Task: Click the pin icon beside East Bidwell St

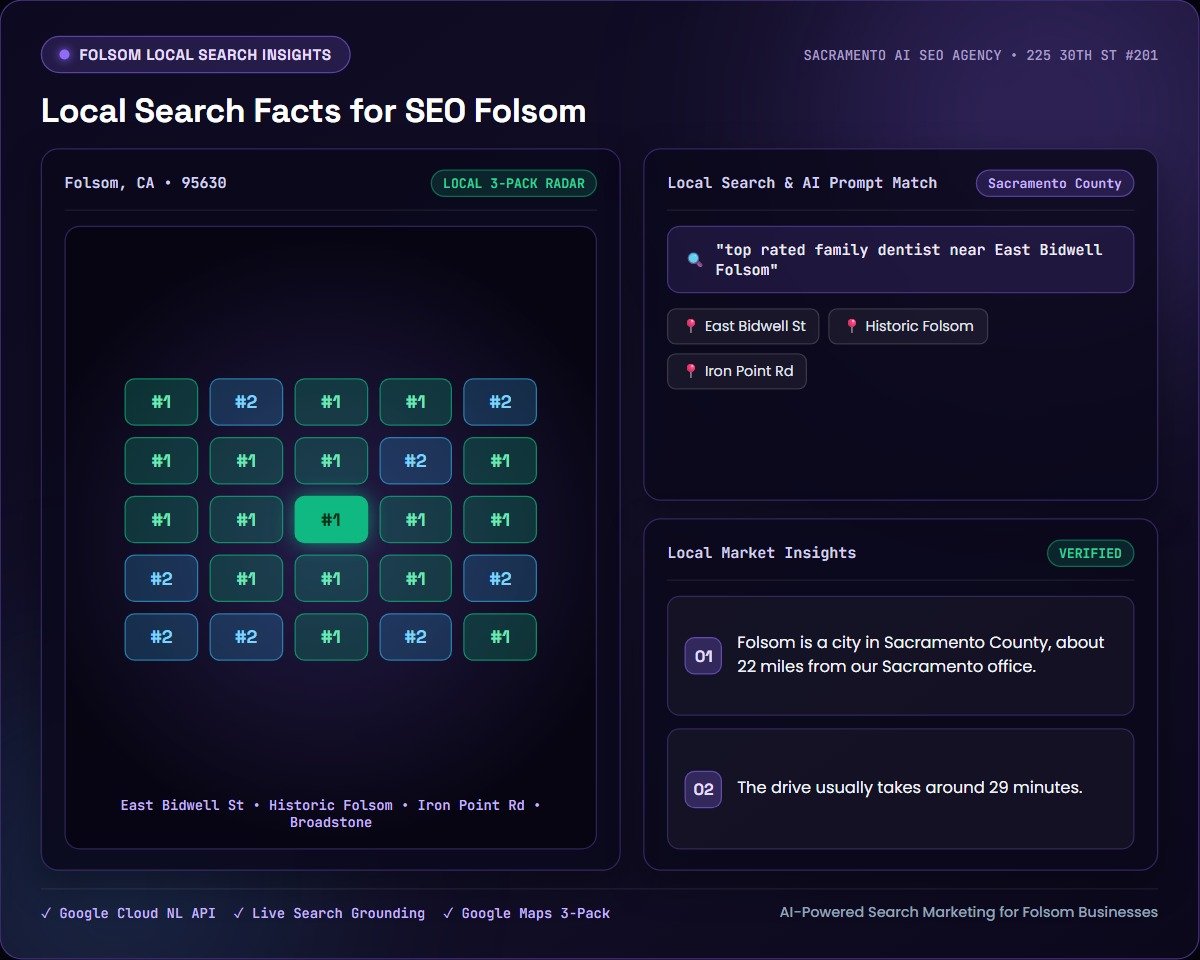Action: click(x=690, y=326)
